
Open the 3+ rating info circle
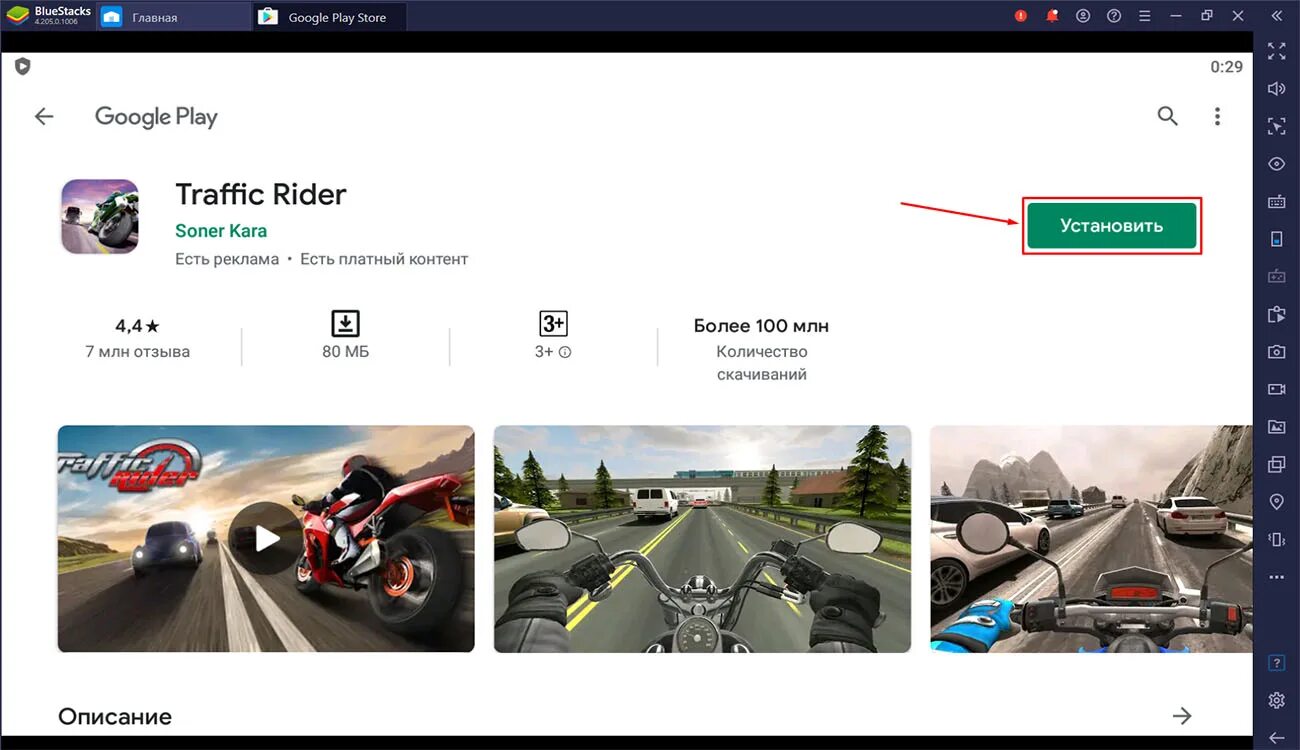565,352
